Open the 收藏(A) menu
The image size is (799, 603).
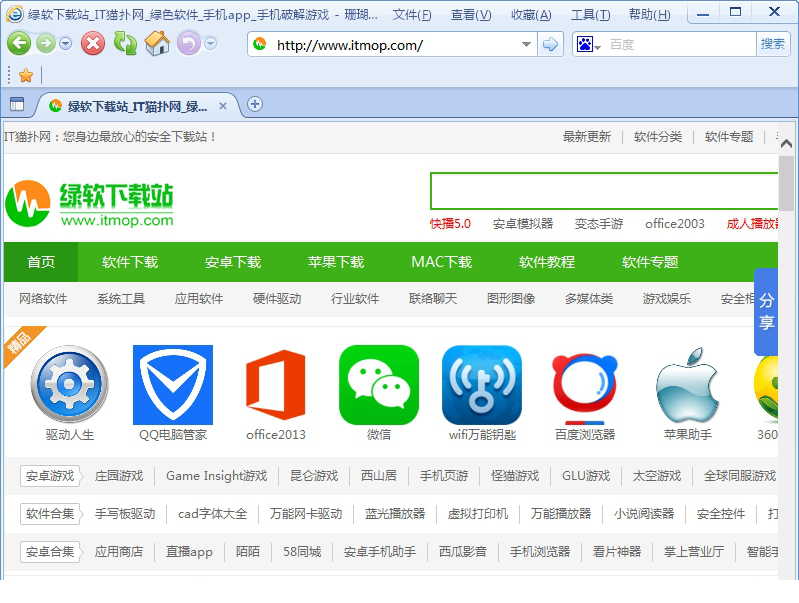[531, 15]
